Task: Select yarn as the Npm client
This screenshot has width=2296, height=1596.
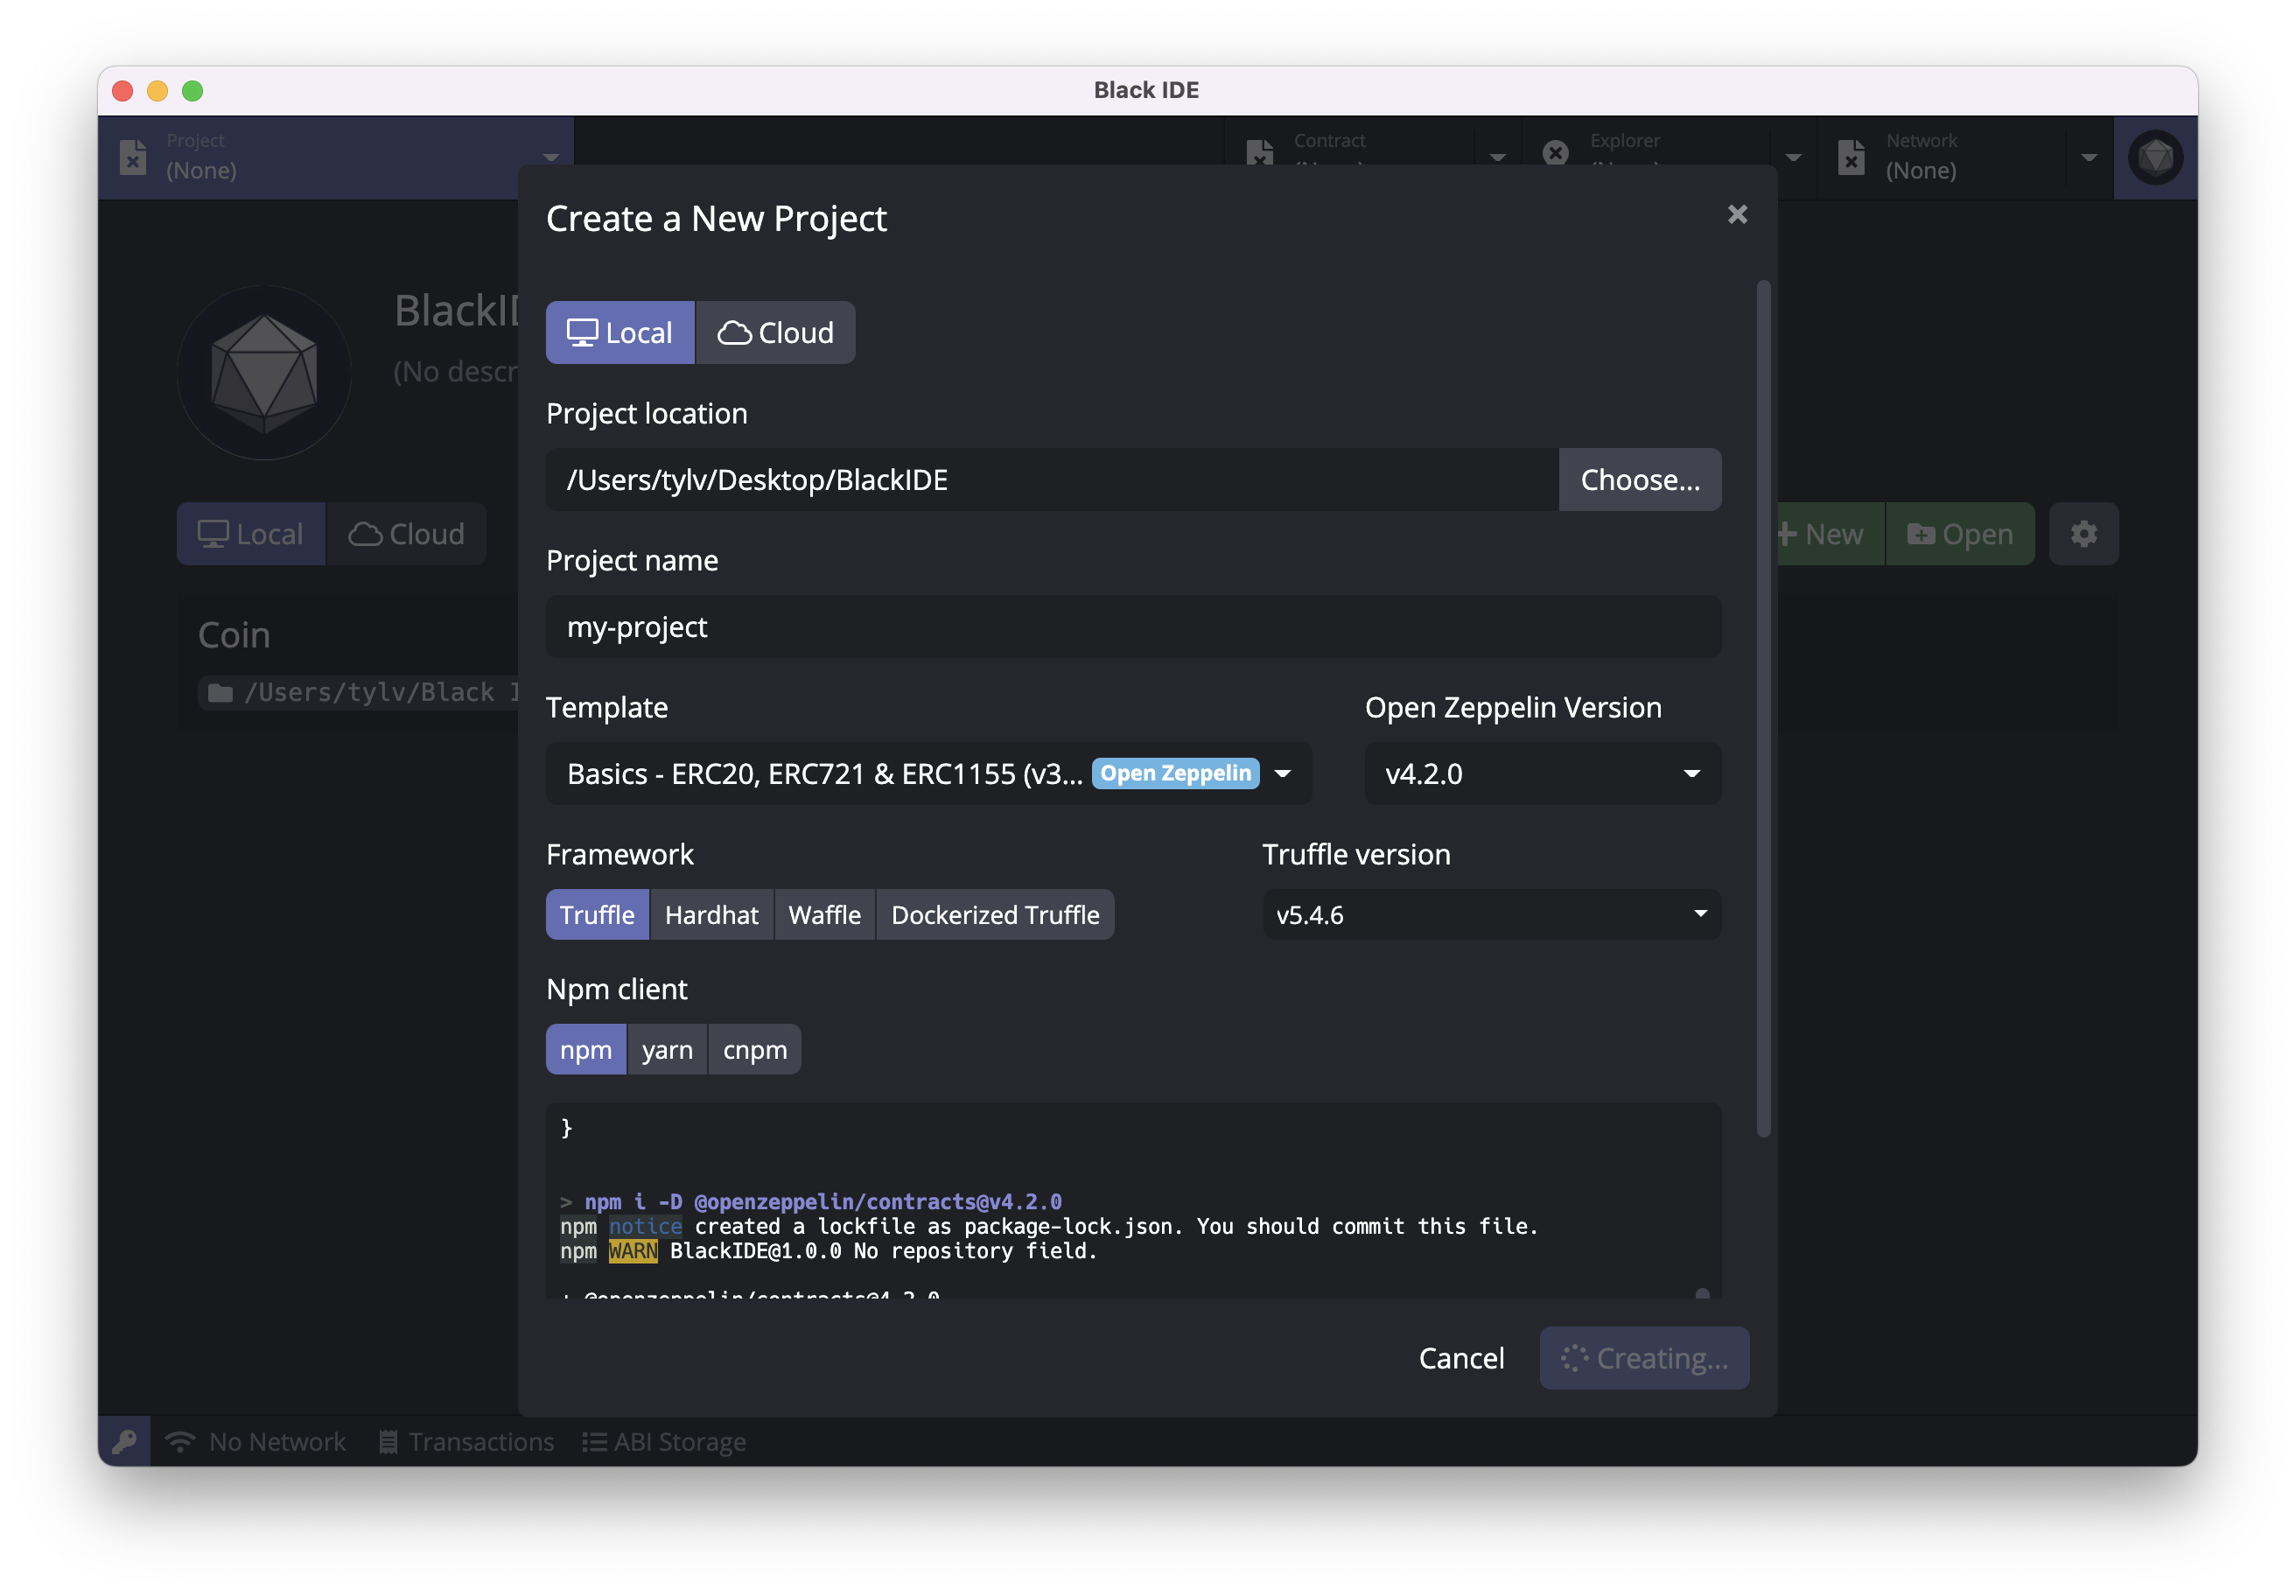Action: (667, 1050)
